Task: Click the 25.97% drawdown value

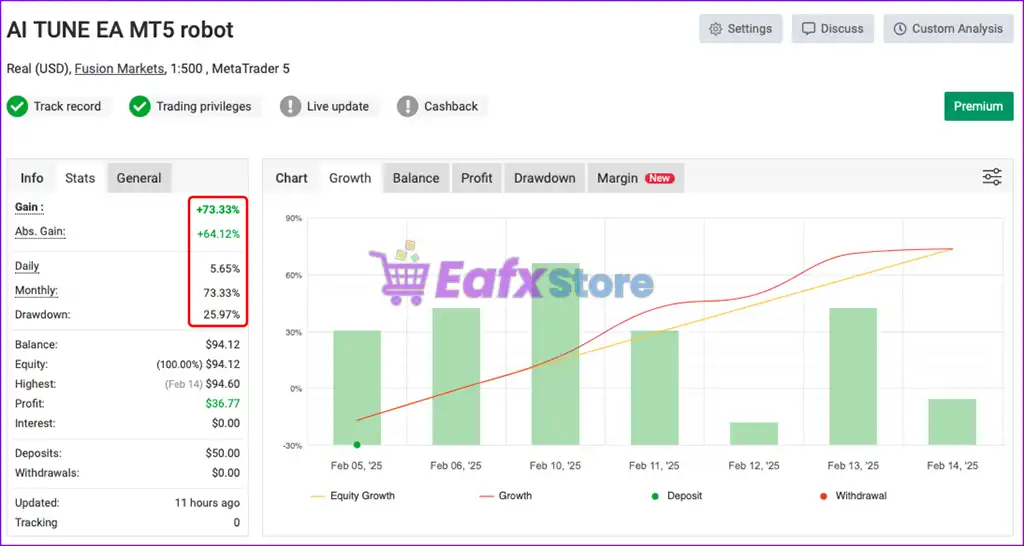Action: (221, 315)
